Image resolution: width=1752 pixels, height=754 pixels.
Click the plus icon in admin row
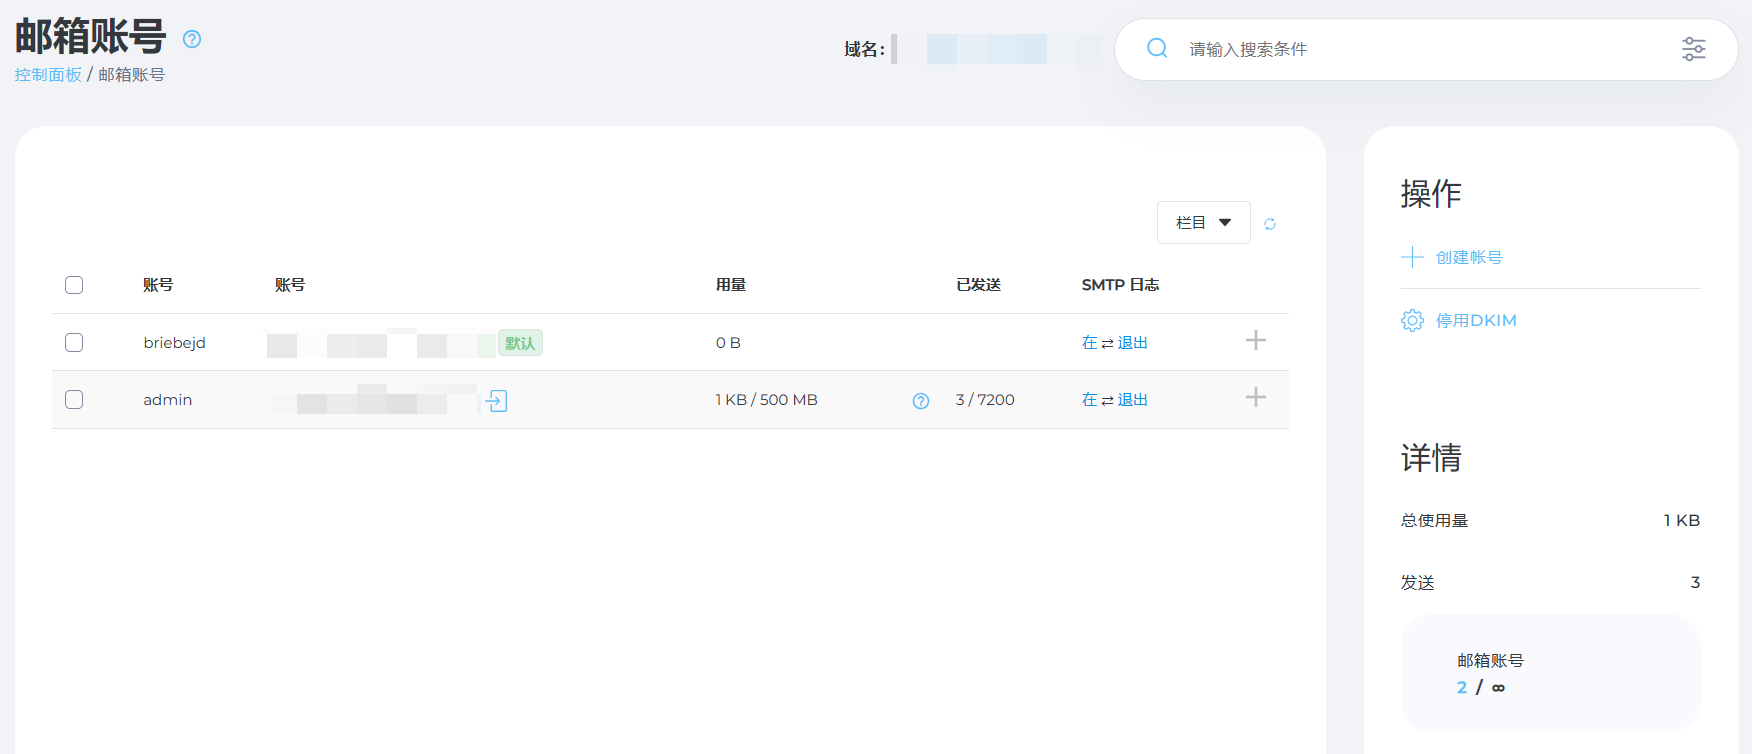[x=1256, y=398]
